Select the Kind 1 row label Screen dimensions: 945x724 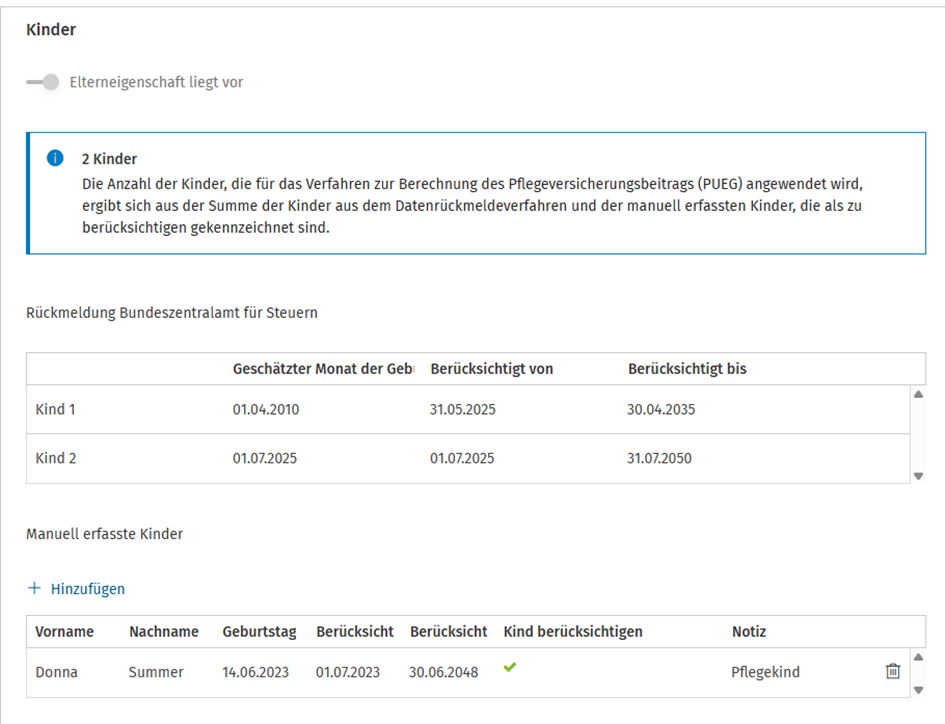point(55,409)
